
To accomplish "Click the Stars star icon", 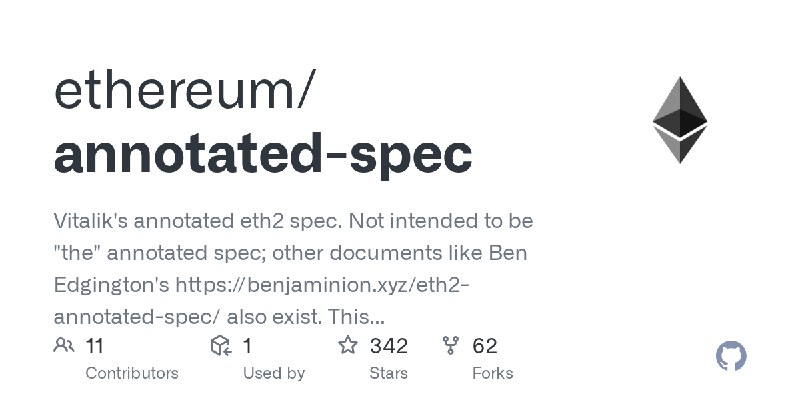I will tap(348, 346).
